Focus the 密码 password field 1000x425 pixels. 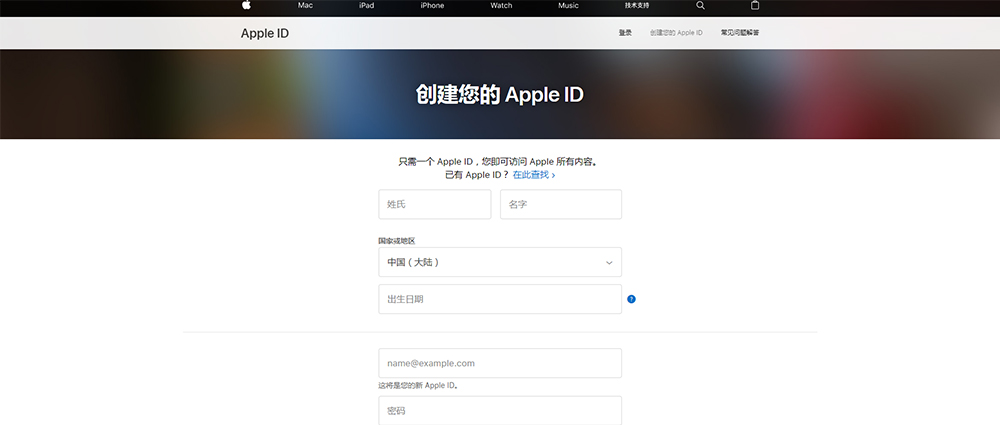[x=499, y=411]
